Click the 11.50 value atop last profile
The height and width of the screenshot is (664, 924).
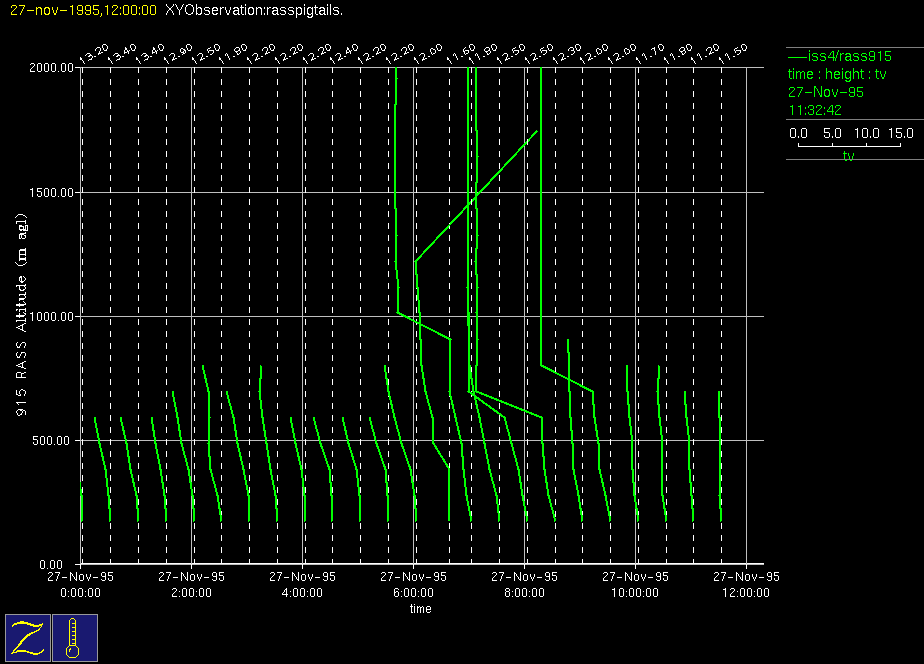click(733, 53)
